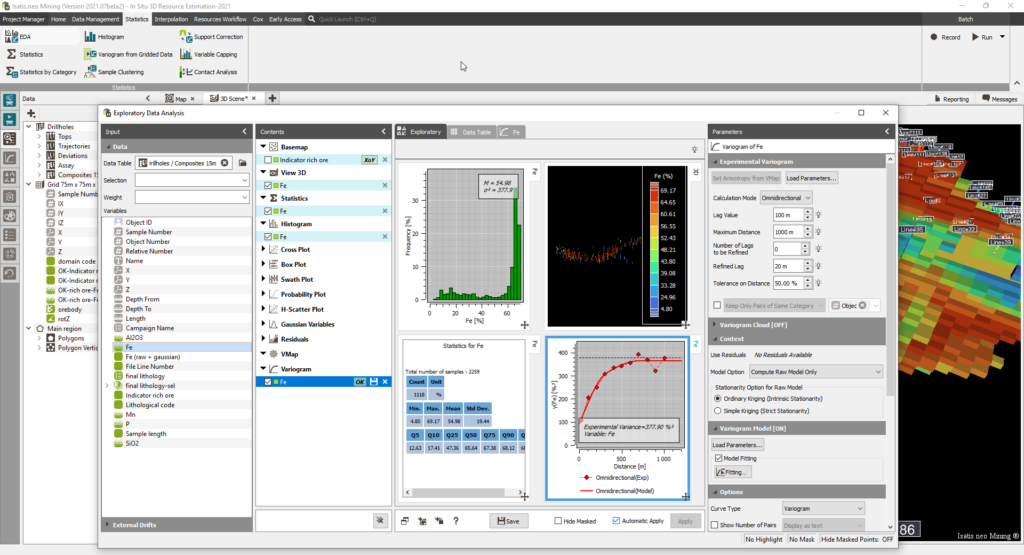Click the Fe color scale legend
The height and width of the screenshot is (555, 1024).
664,245
